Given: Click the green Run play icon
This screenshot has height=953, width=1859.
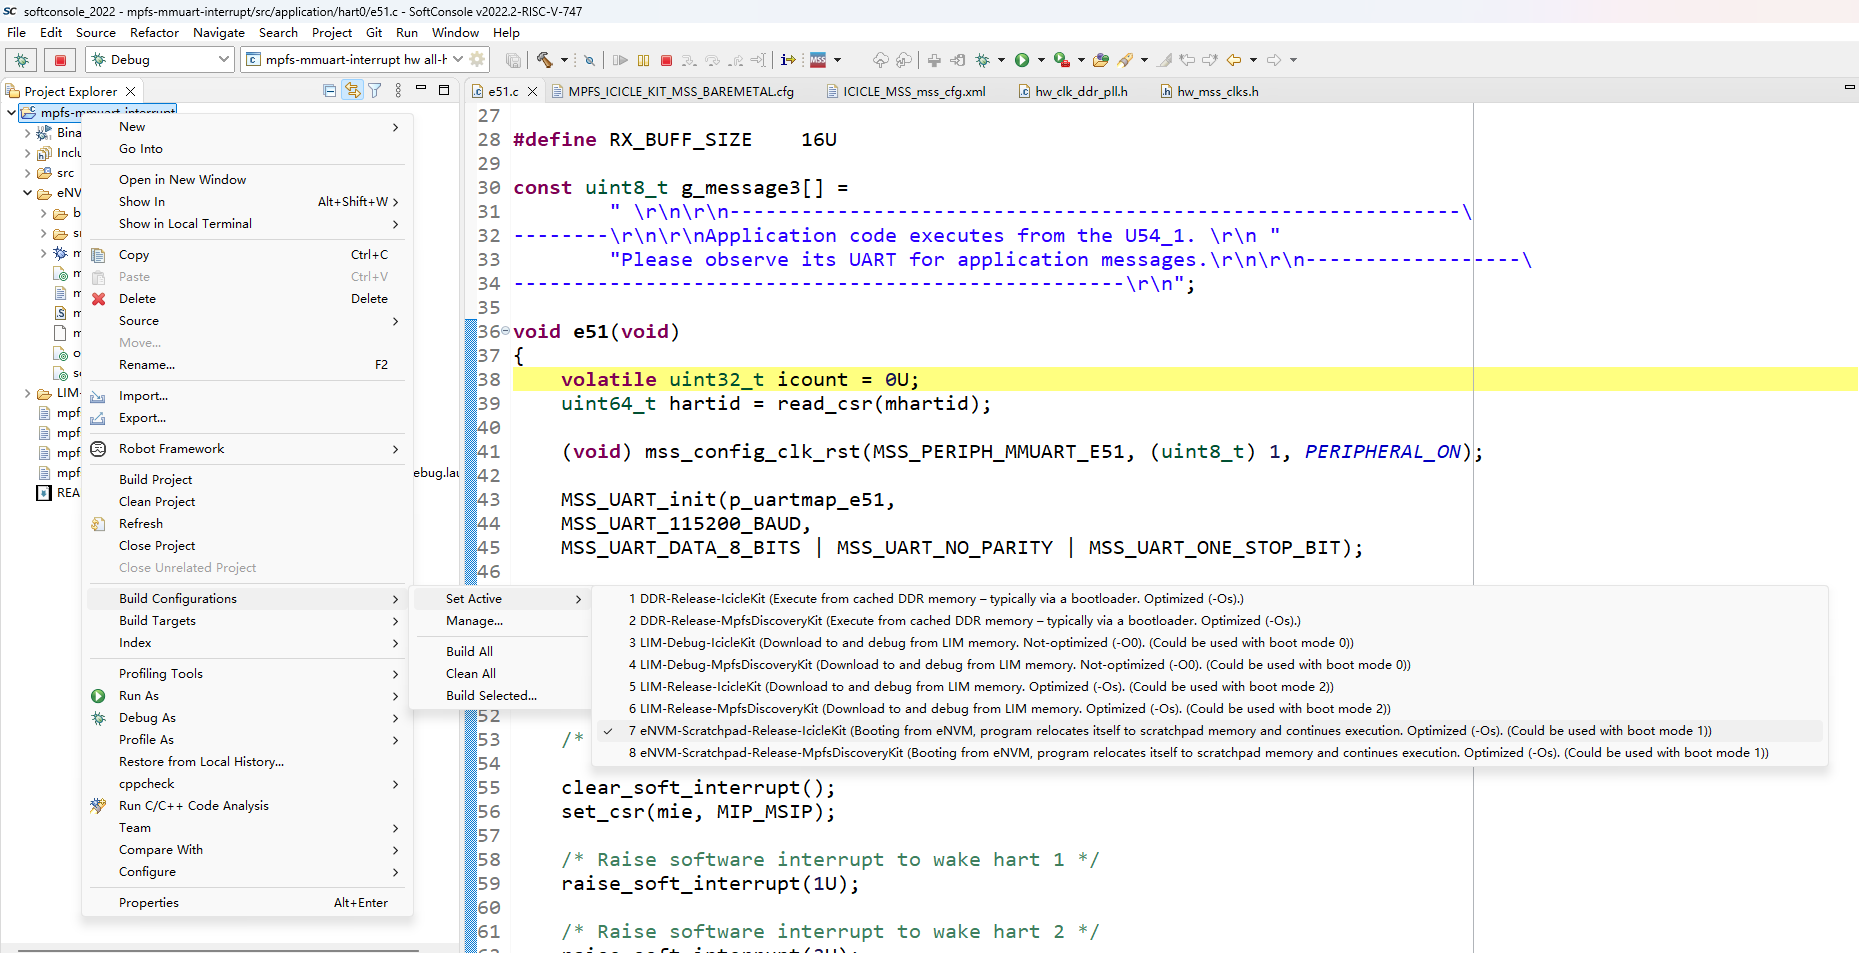Looking at the screenshot, I should pos(1022,60).
